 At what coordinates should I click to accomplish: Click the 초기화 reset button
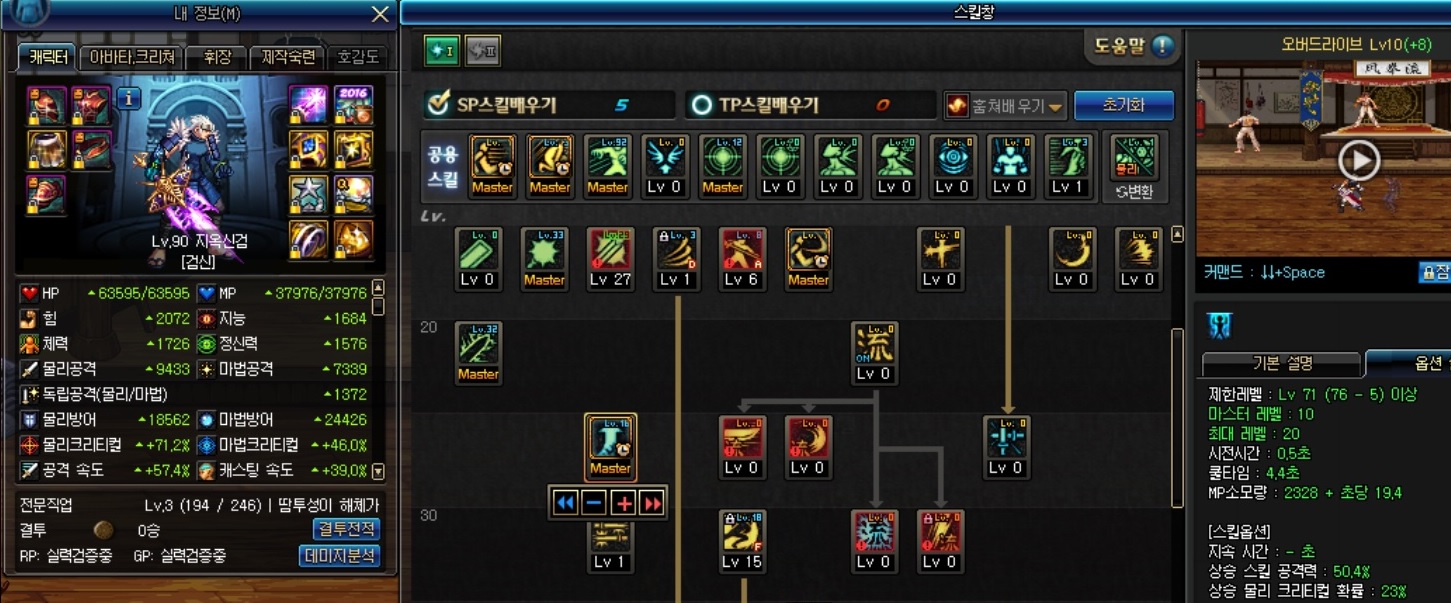point(1124,105)
